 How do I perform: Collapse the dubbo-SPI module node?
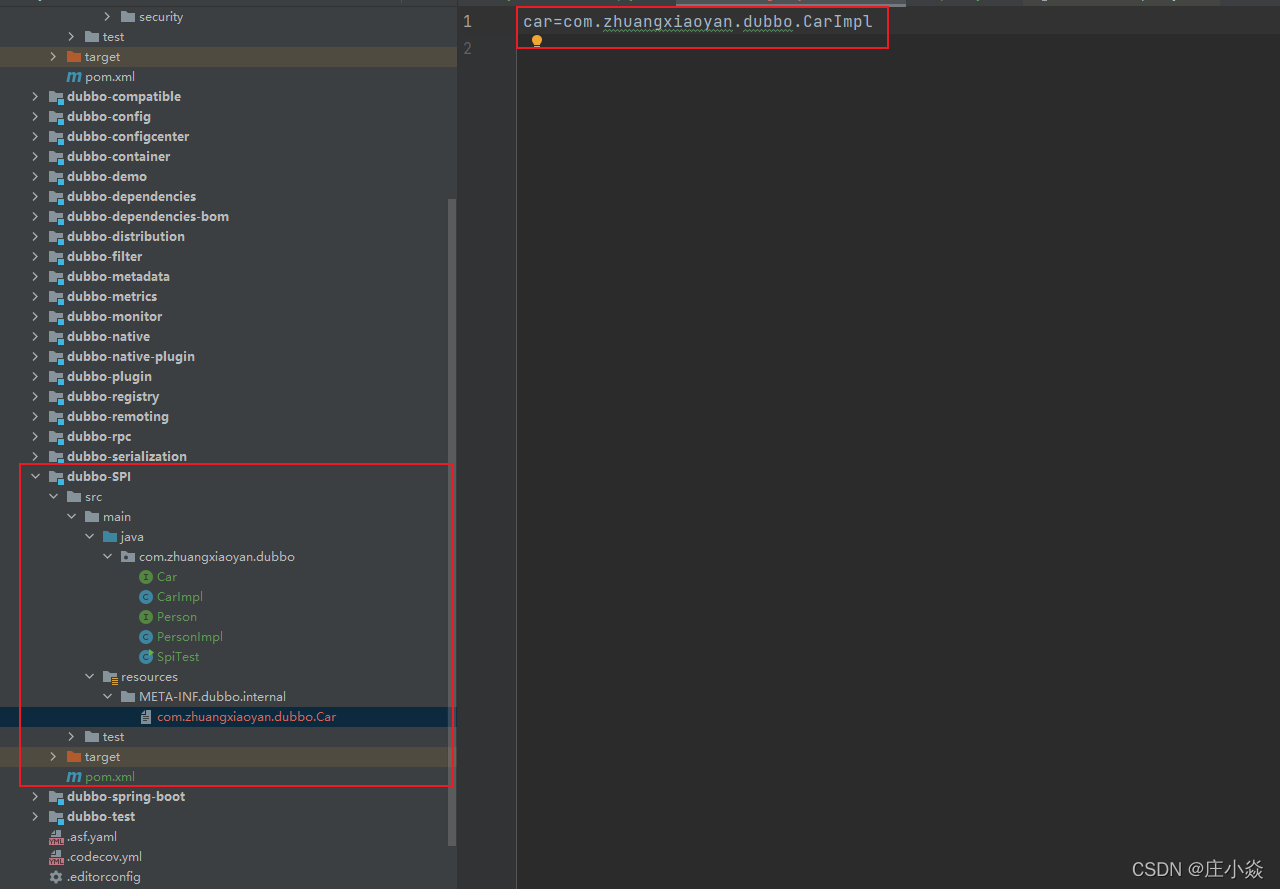coord(35,477)
